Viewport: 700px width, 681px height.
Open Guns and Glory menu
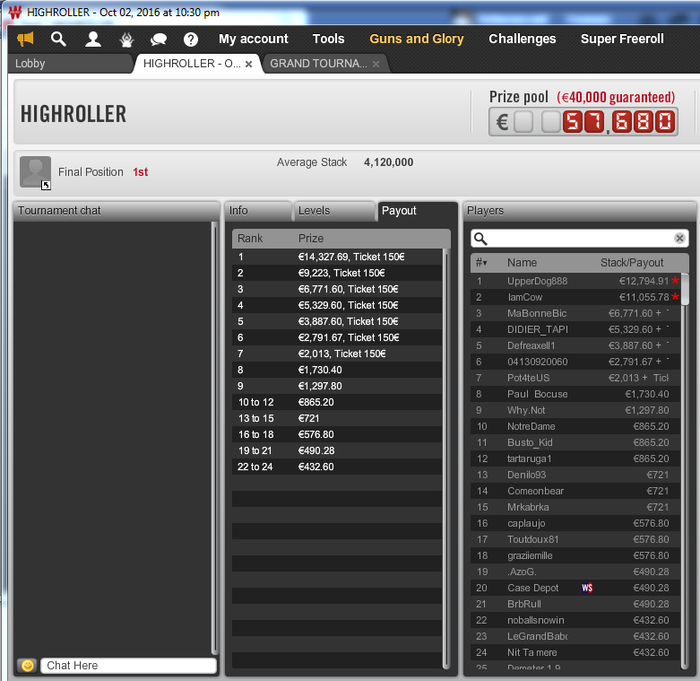[x=417, y=39]
